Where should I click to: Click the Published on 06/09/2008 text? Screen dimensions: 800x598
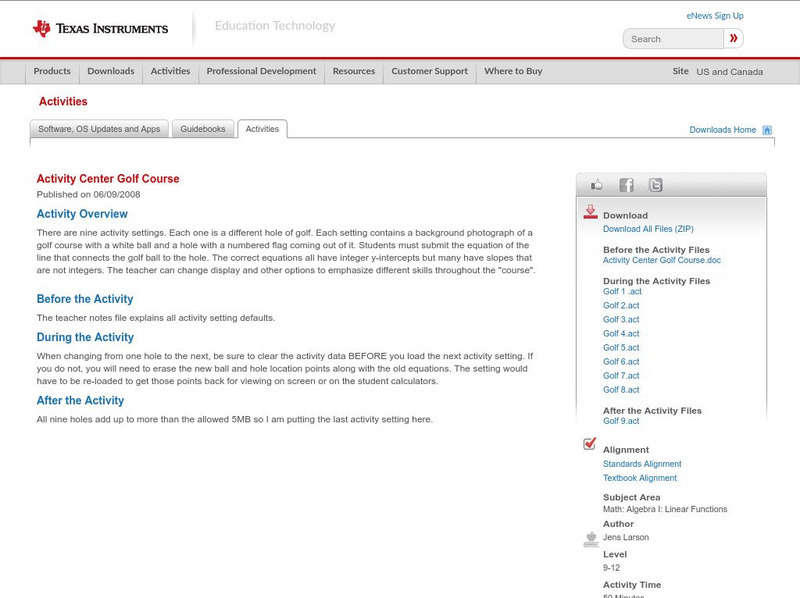point(88,194)
